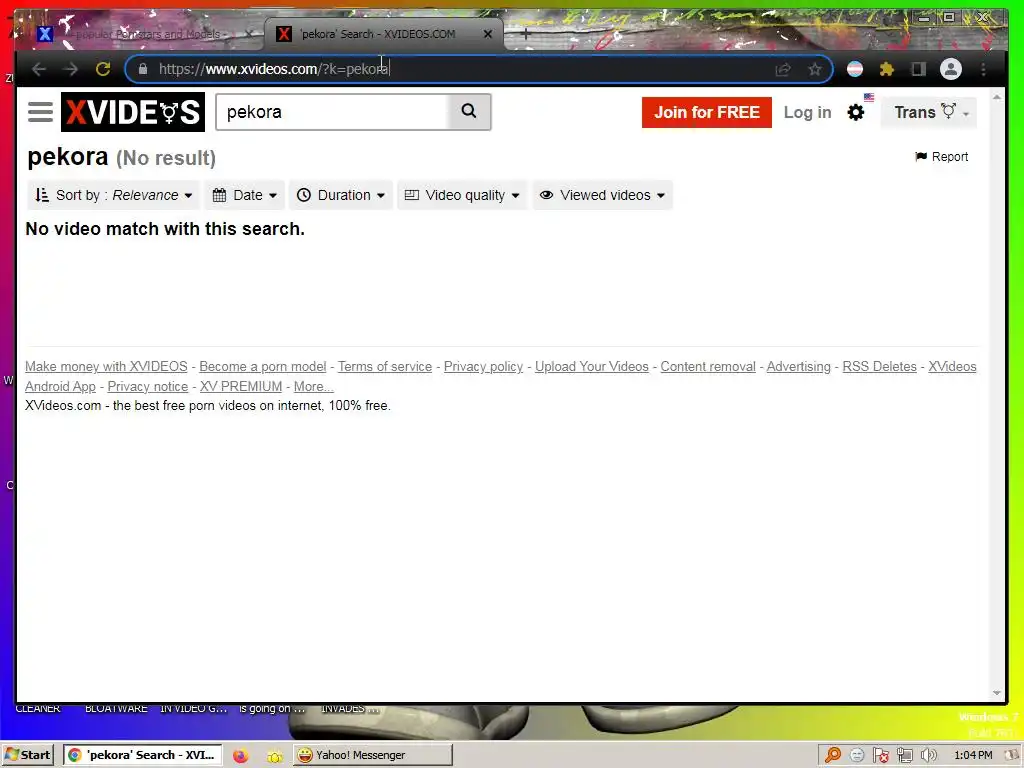Image resolution: width=1024 pixels, height=768 pixels.
Task: Click the Action Center flag tray icon
Action: tap(880, 756)
